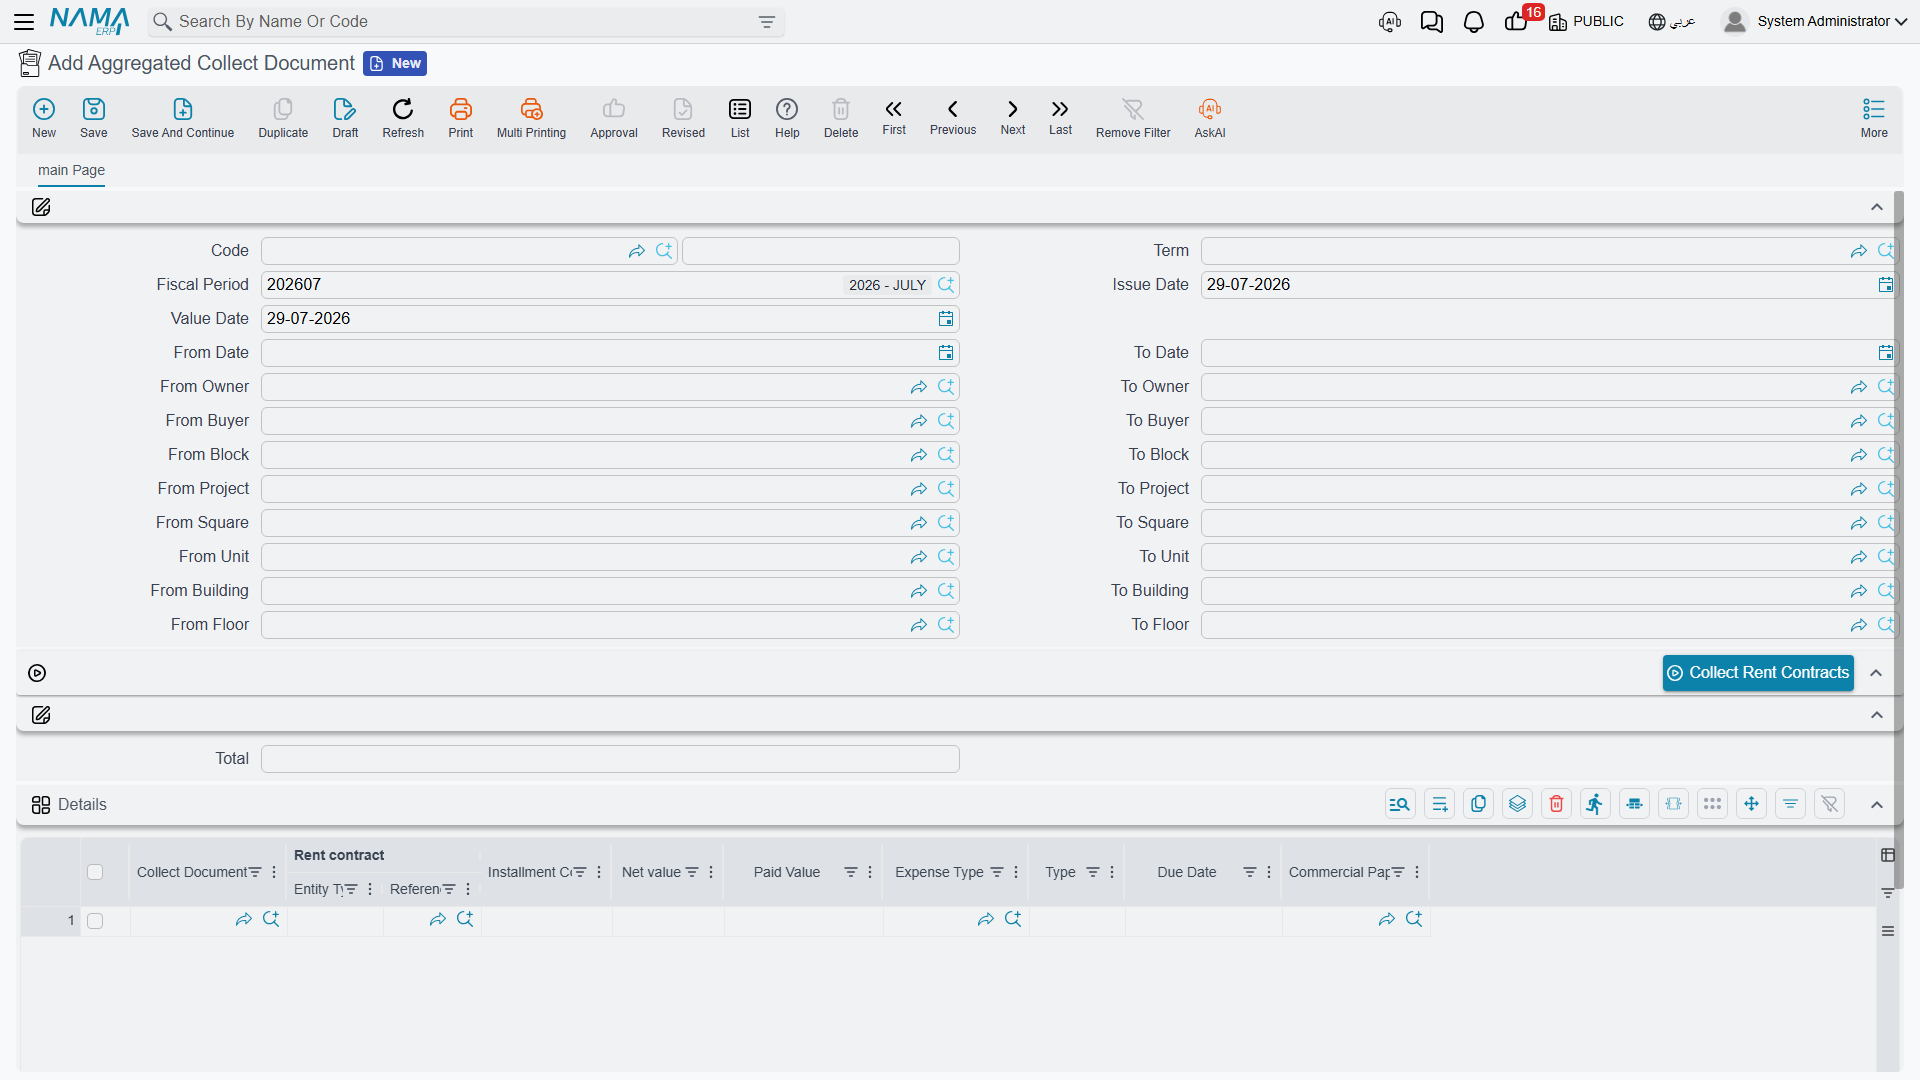Check the row 1 checkbox
Screen dimensions: 1920x1080
(x=95, y=921)
